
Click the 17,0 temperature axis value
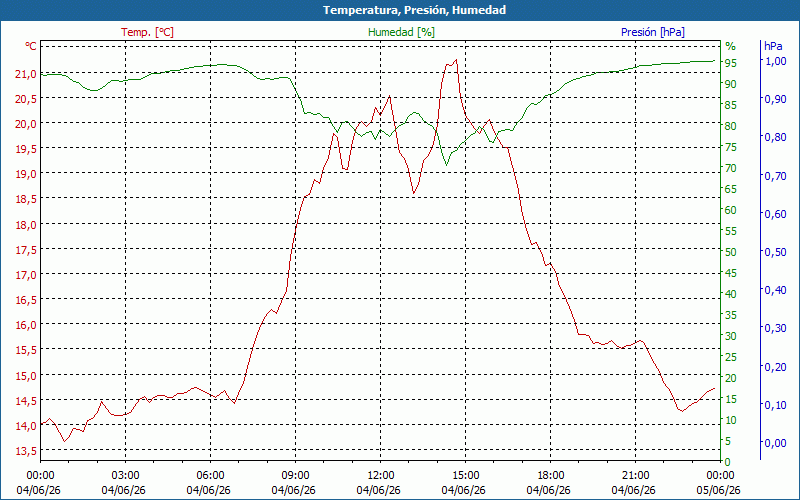26,275
